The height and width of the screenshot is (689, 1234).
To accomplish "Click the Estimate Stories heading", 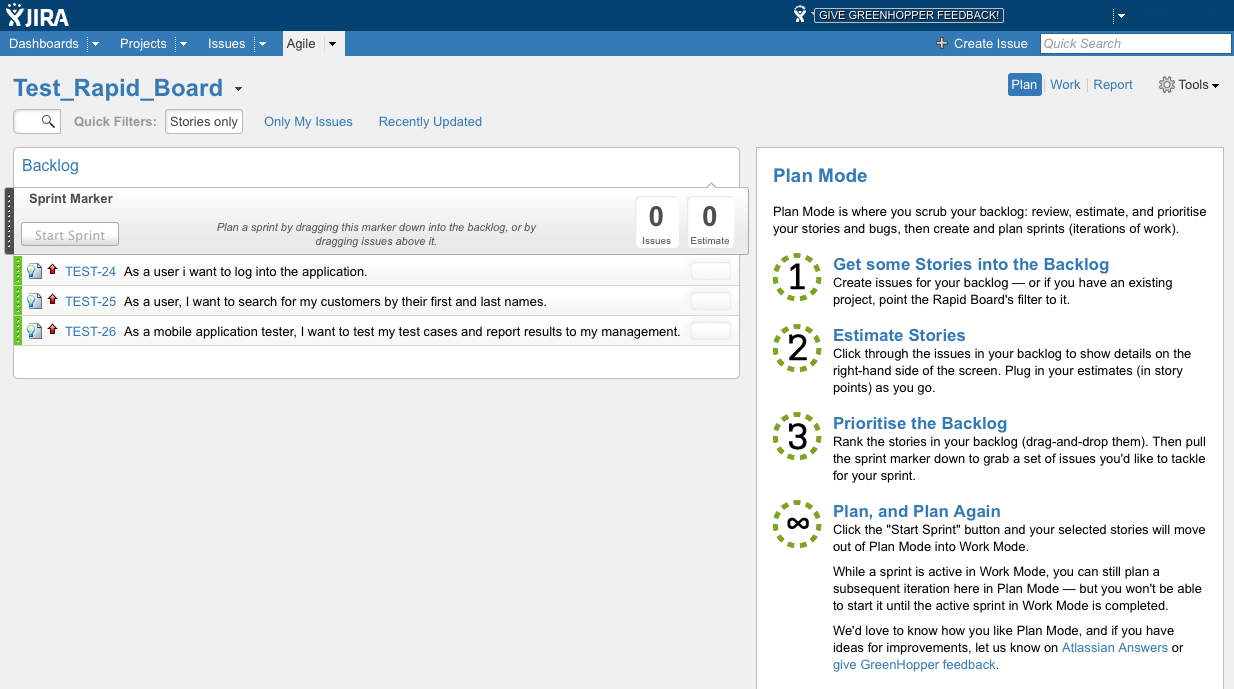I will pyautogui.click(x=899, y=335).
